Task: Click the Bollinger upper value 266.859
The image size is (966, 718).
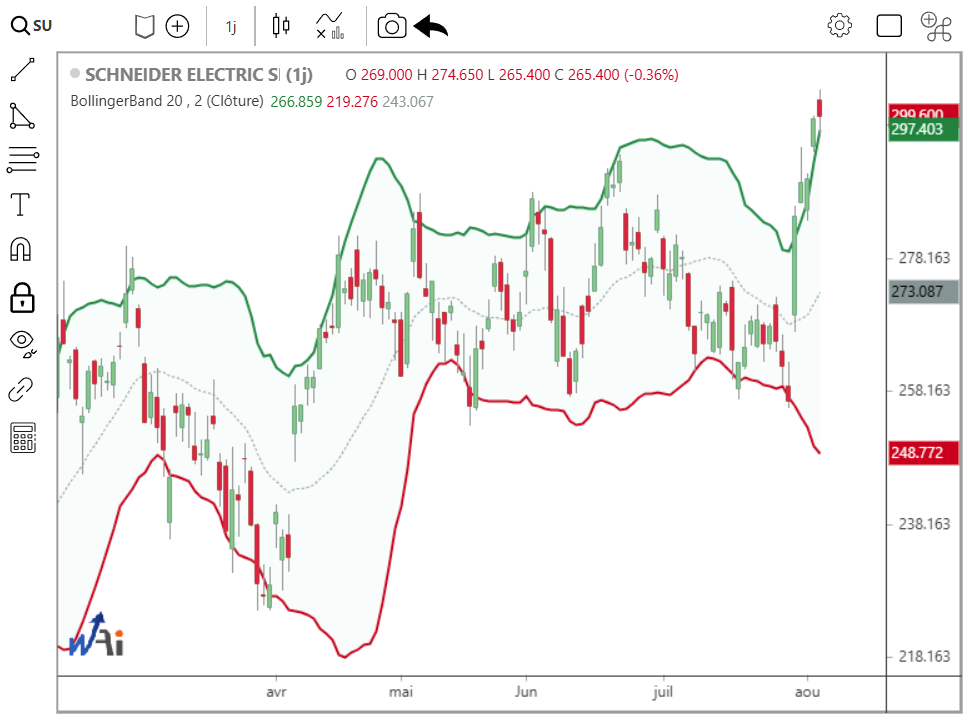Action: pos(296,102)
